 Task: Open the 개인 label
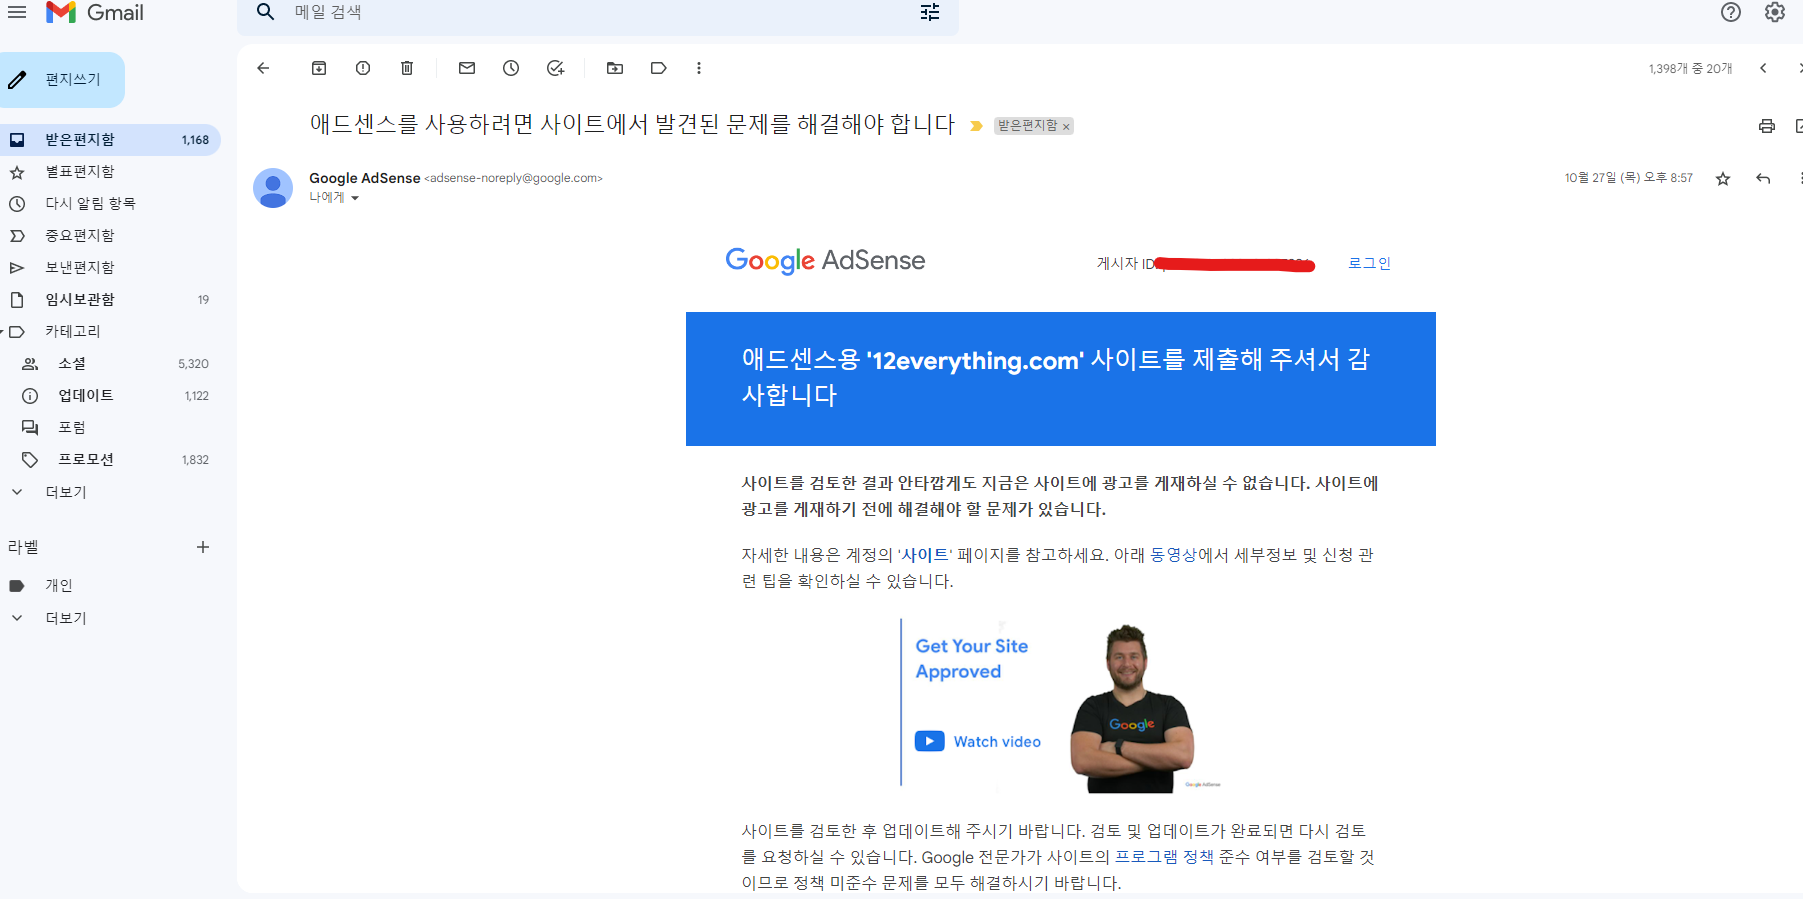point(110,586)
